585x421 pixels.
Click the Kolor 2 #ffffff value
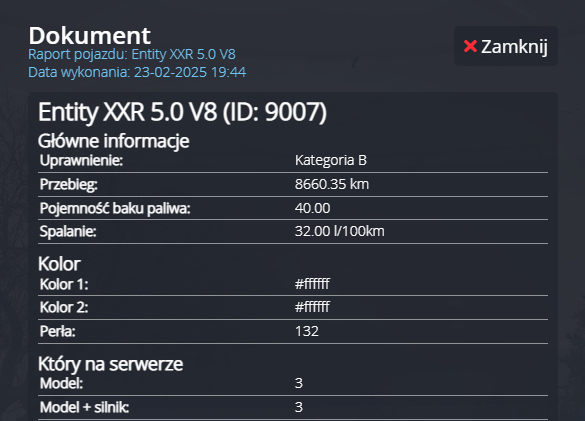(x=312, y=307)
